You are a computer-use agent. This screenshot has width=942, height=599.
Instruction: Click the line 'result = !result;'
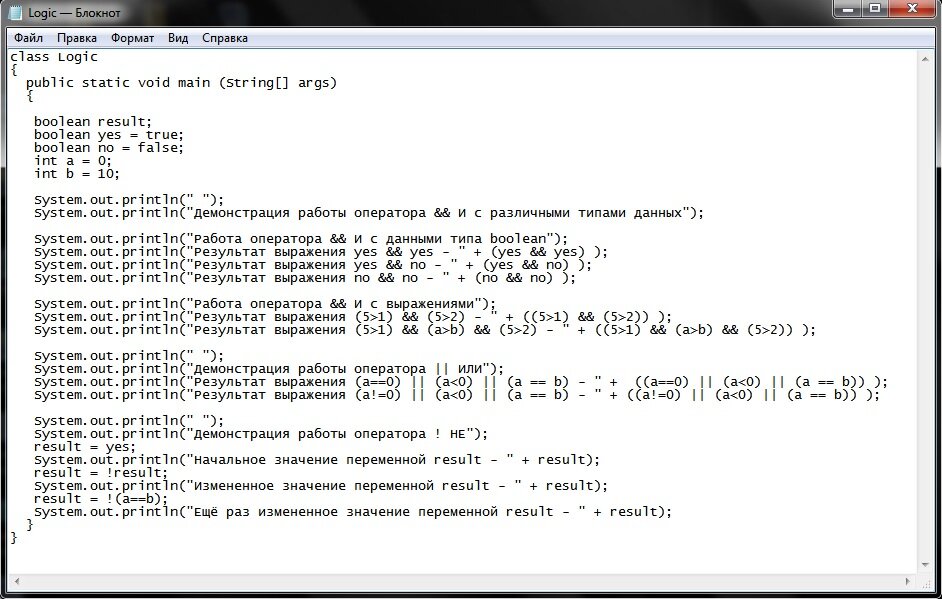click(101, 473)
